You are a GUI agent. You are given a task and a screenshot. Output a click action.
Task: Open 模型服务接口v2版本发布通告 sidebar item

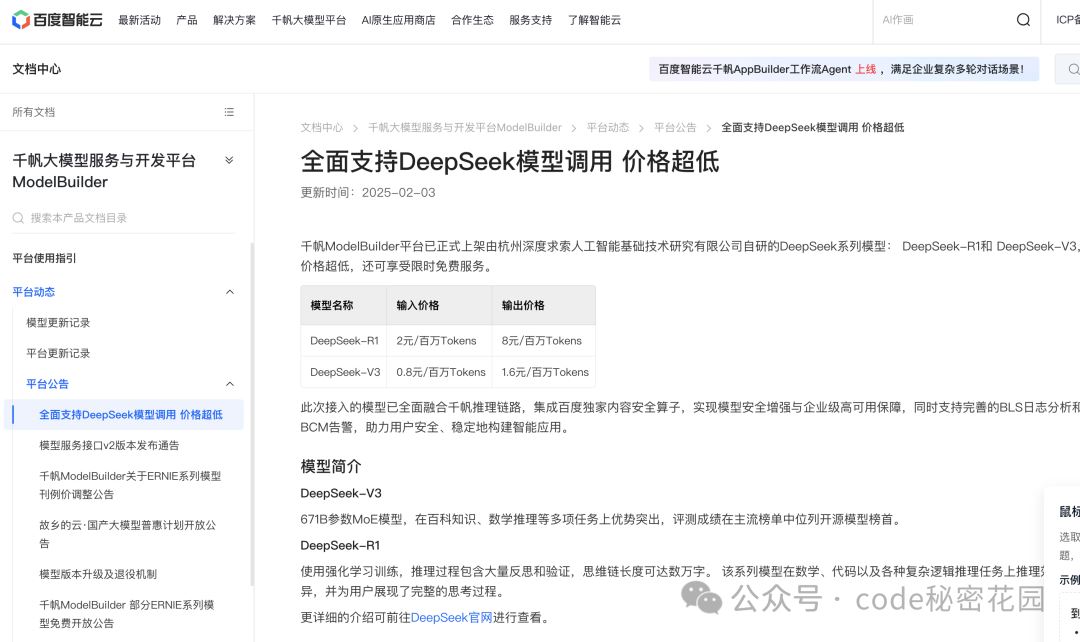click(109, 445)
